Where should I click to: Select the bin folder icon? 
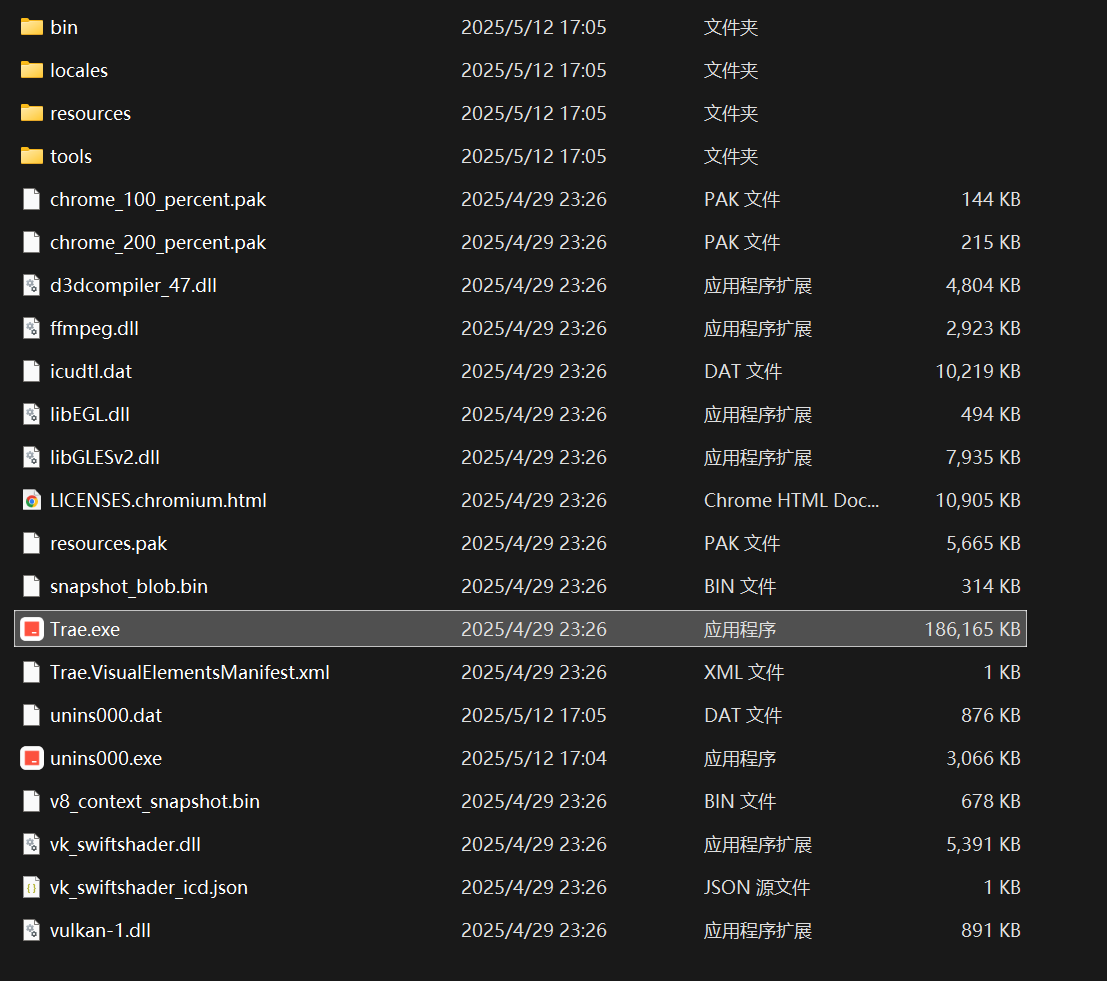click(32, 27)
